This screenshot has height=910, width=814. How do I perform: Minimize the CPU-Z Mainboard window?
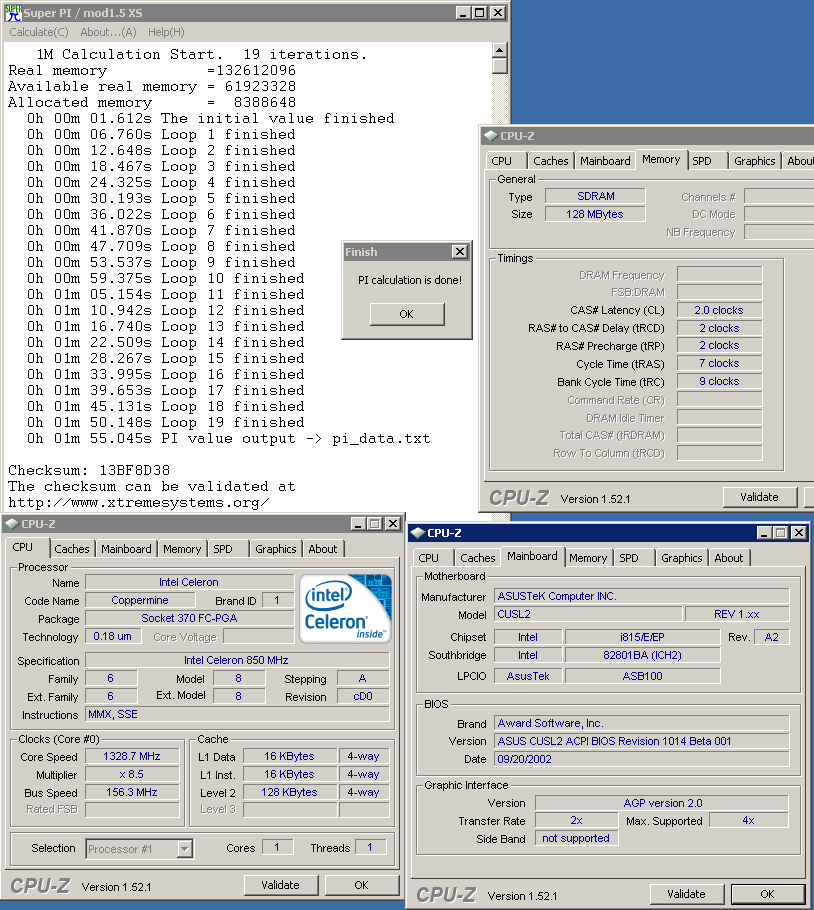pyautogui.click(x=765, y=533)
